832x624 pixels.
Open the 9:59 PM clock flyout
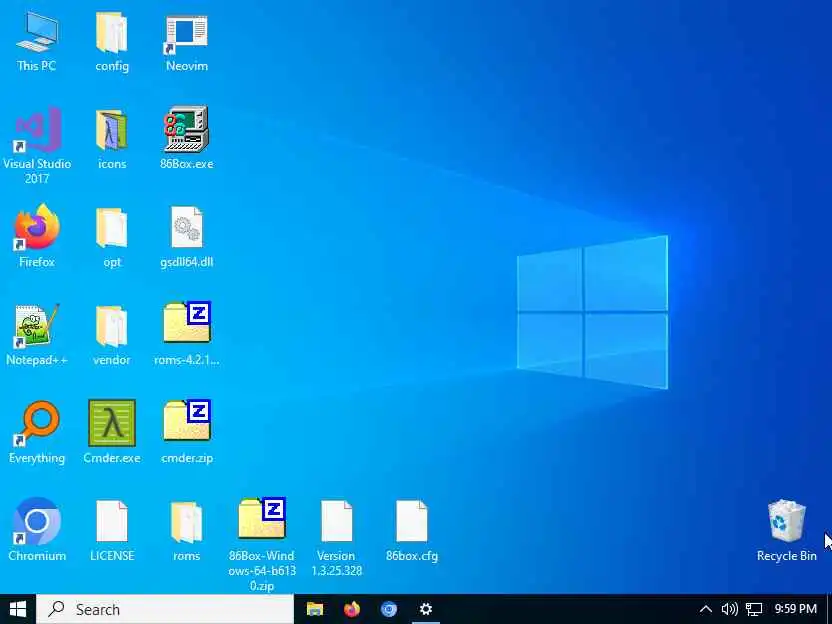click(x=795, y=609)
